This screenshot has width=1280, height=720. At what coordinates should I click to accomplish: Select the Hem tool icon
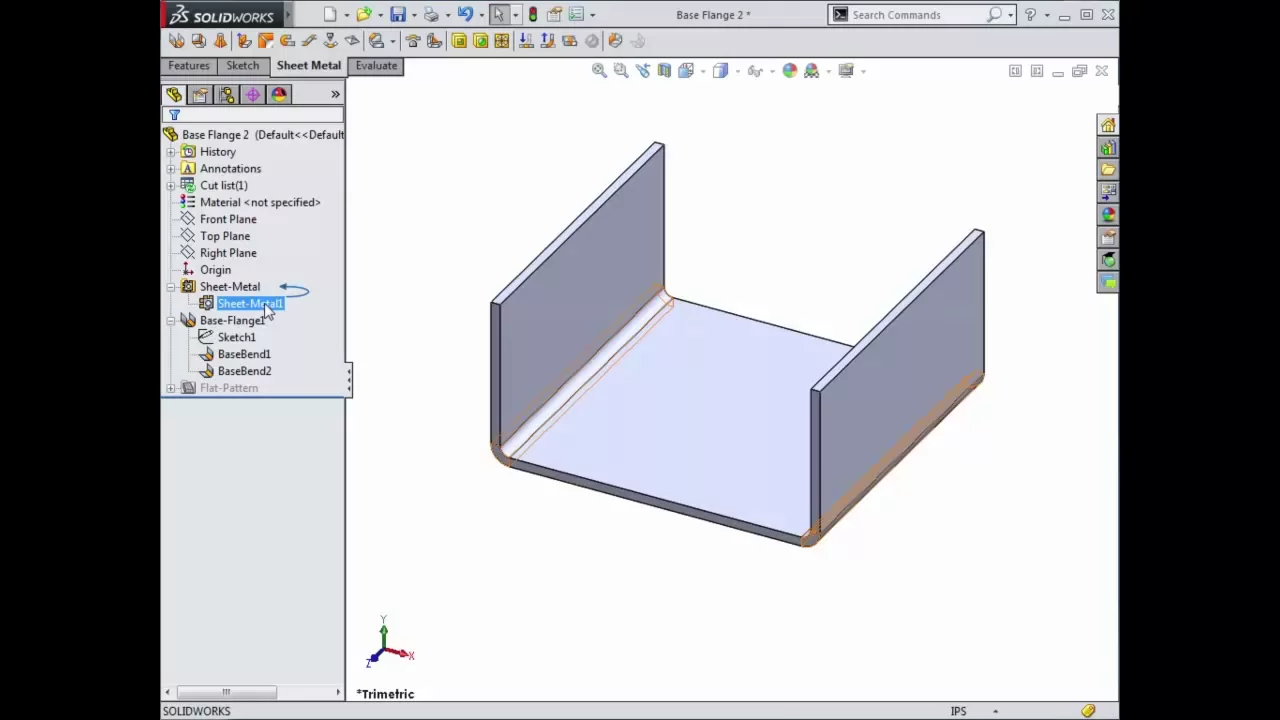[287, 41]
